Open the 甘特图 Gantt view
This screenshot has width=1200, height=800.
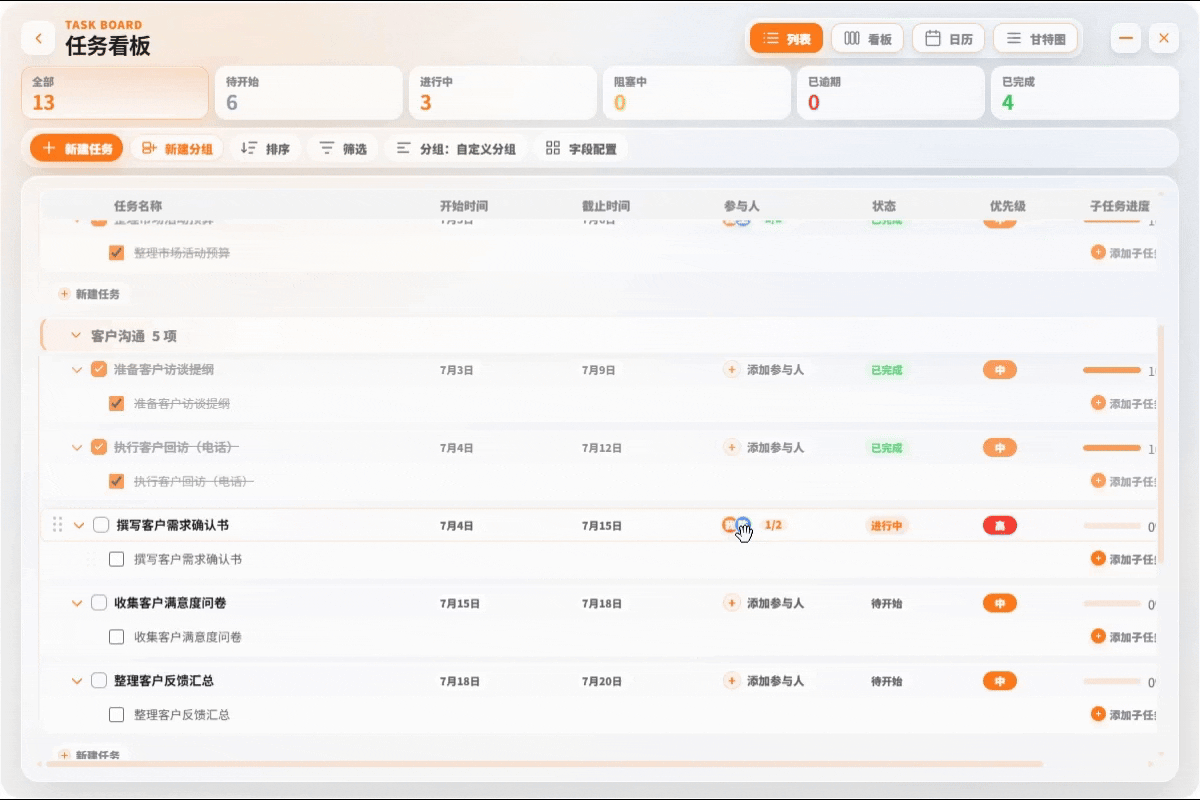click(x=1035, y=39)
